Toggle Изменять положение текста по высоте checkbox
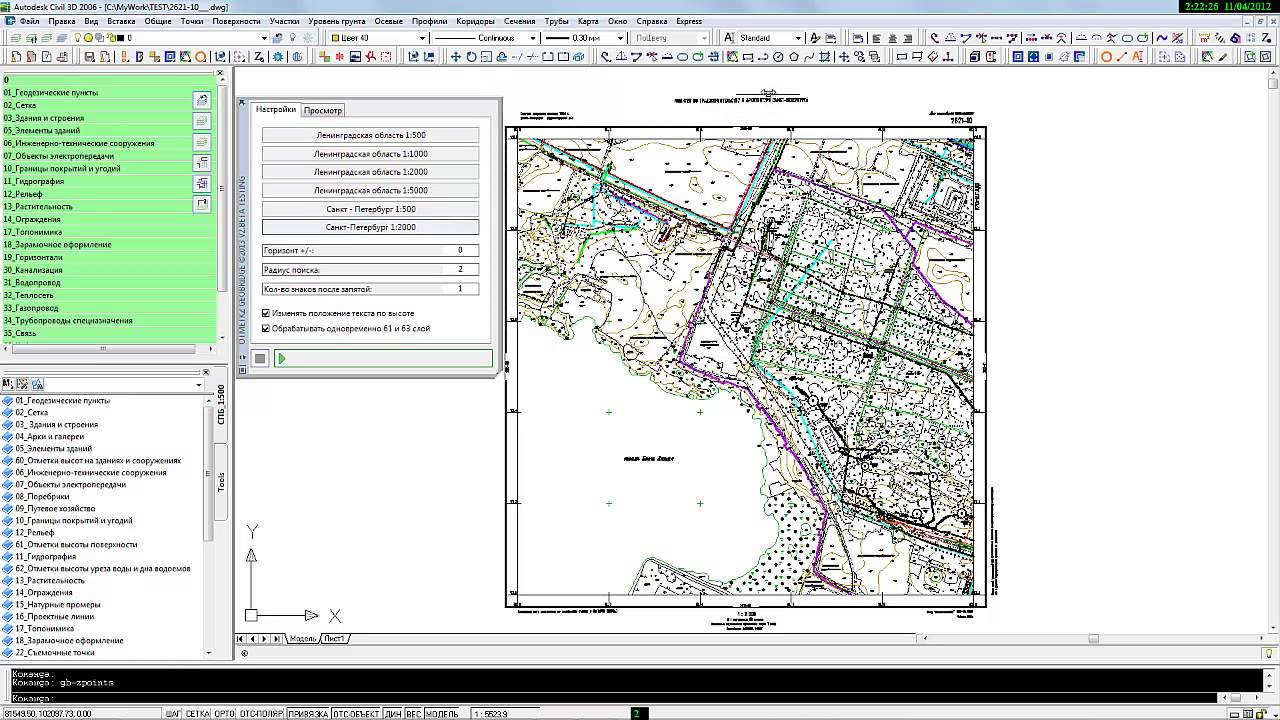Viewport: 1280px width, 720px height. coord(266,313)
